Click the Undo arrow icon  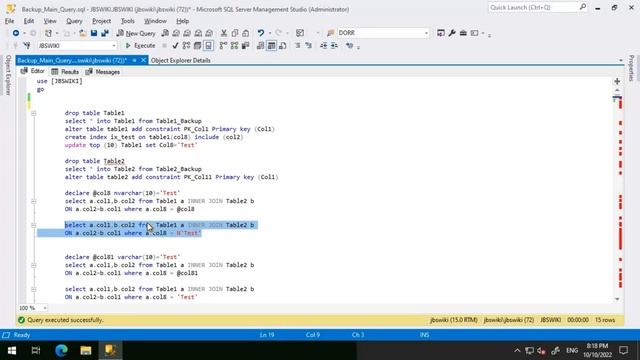coord(260,33)
